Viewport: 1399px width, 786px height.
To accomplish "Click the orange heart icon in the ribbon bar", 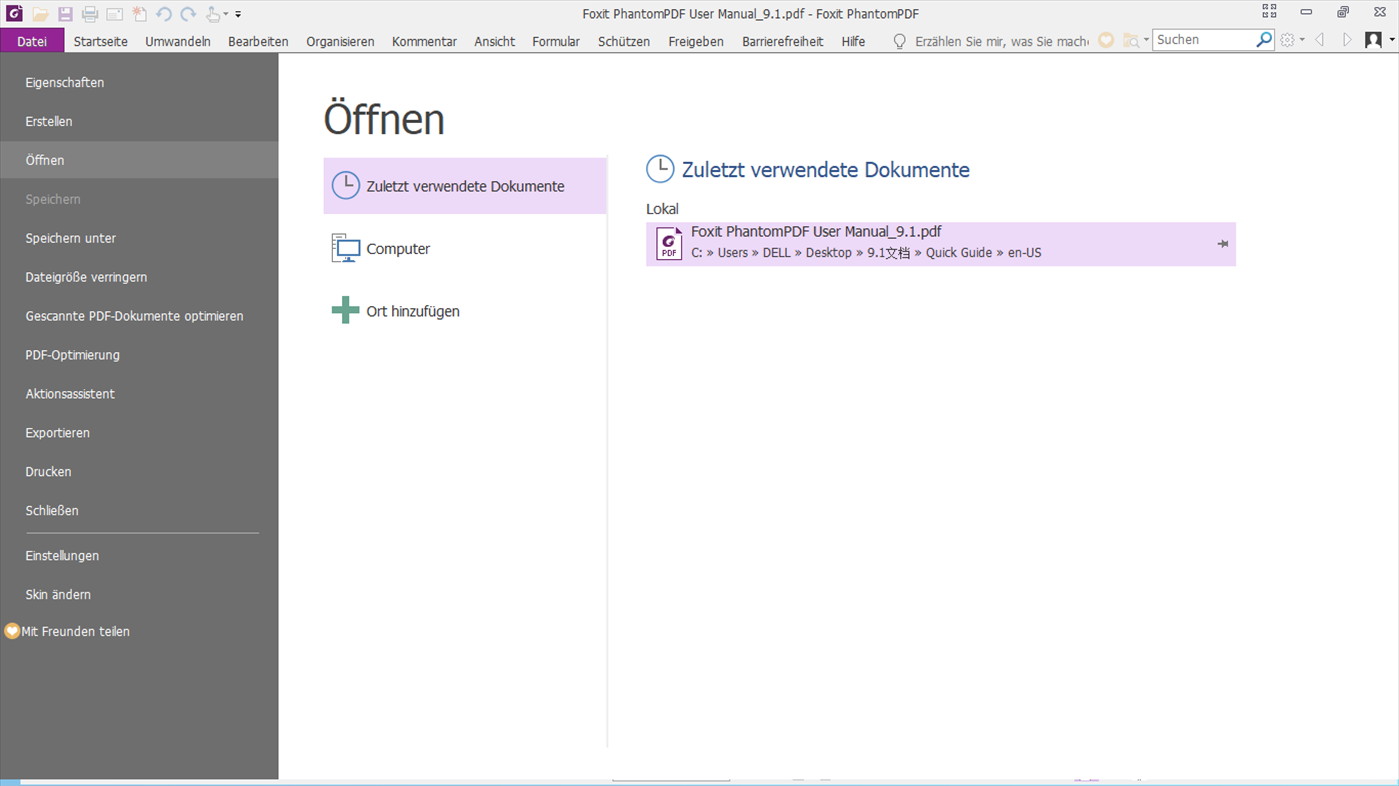I will coord(1106,40).
